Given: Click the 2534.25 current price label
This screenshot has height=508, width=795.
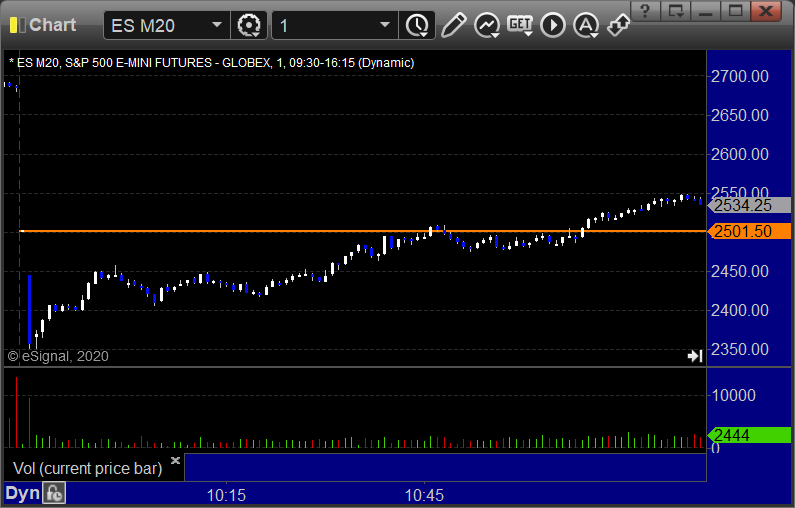Looking at the screenshot, I should 750,205.
